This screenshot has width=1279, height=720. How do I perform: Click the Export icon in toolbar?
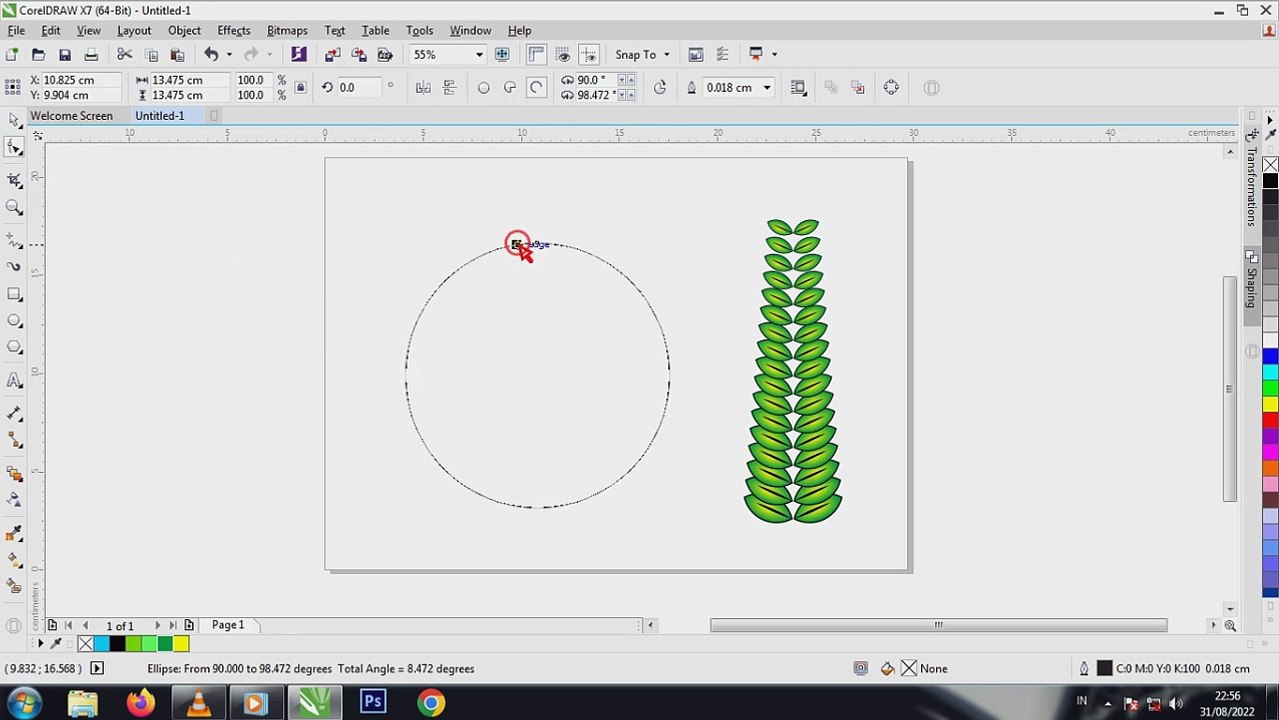point(359,55)
